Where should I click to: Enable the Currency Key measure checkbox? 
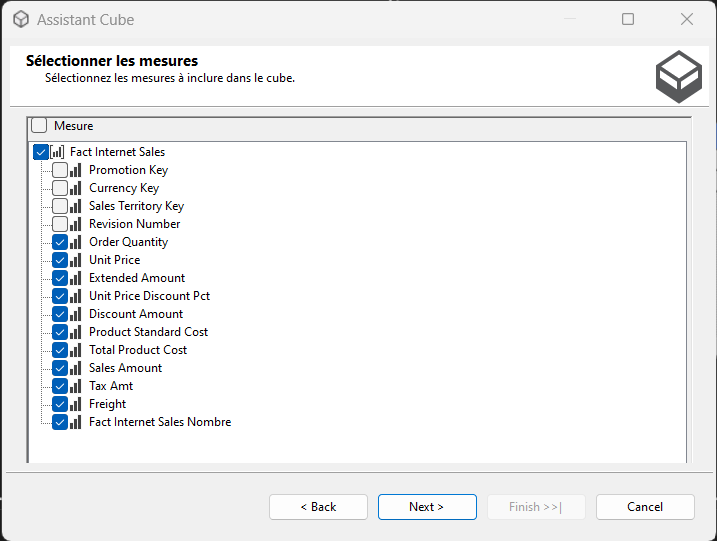click(x=60, y=188)
